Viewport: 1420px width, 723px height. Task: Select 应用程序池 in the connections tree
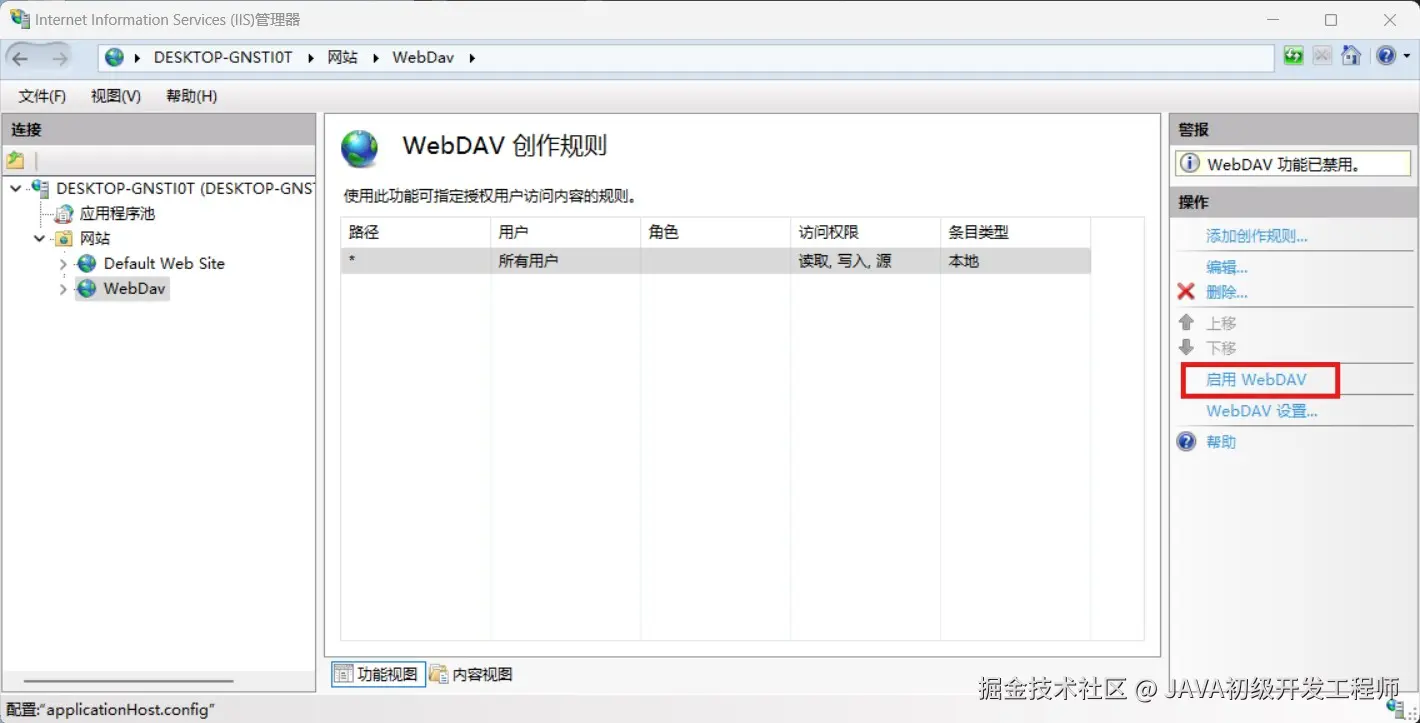point(118,213)
